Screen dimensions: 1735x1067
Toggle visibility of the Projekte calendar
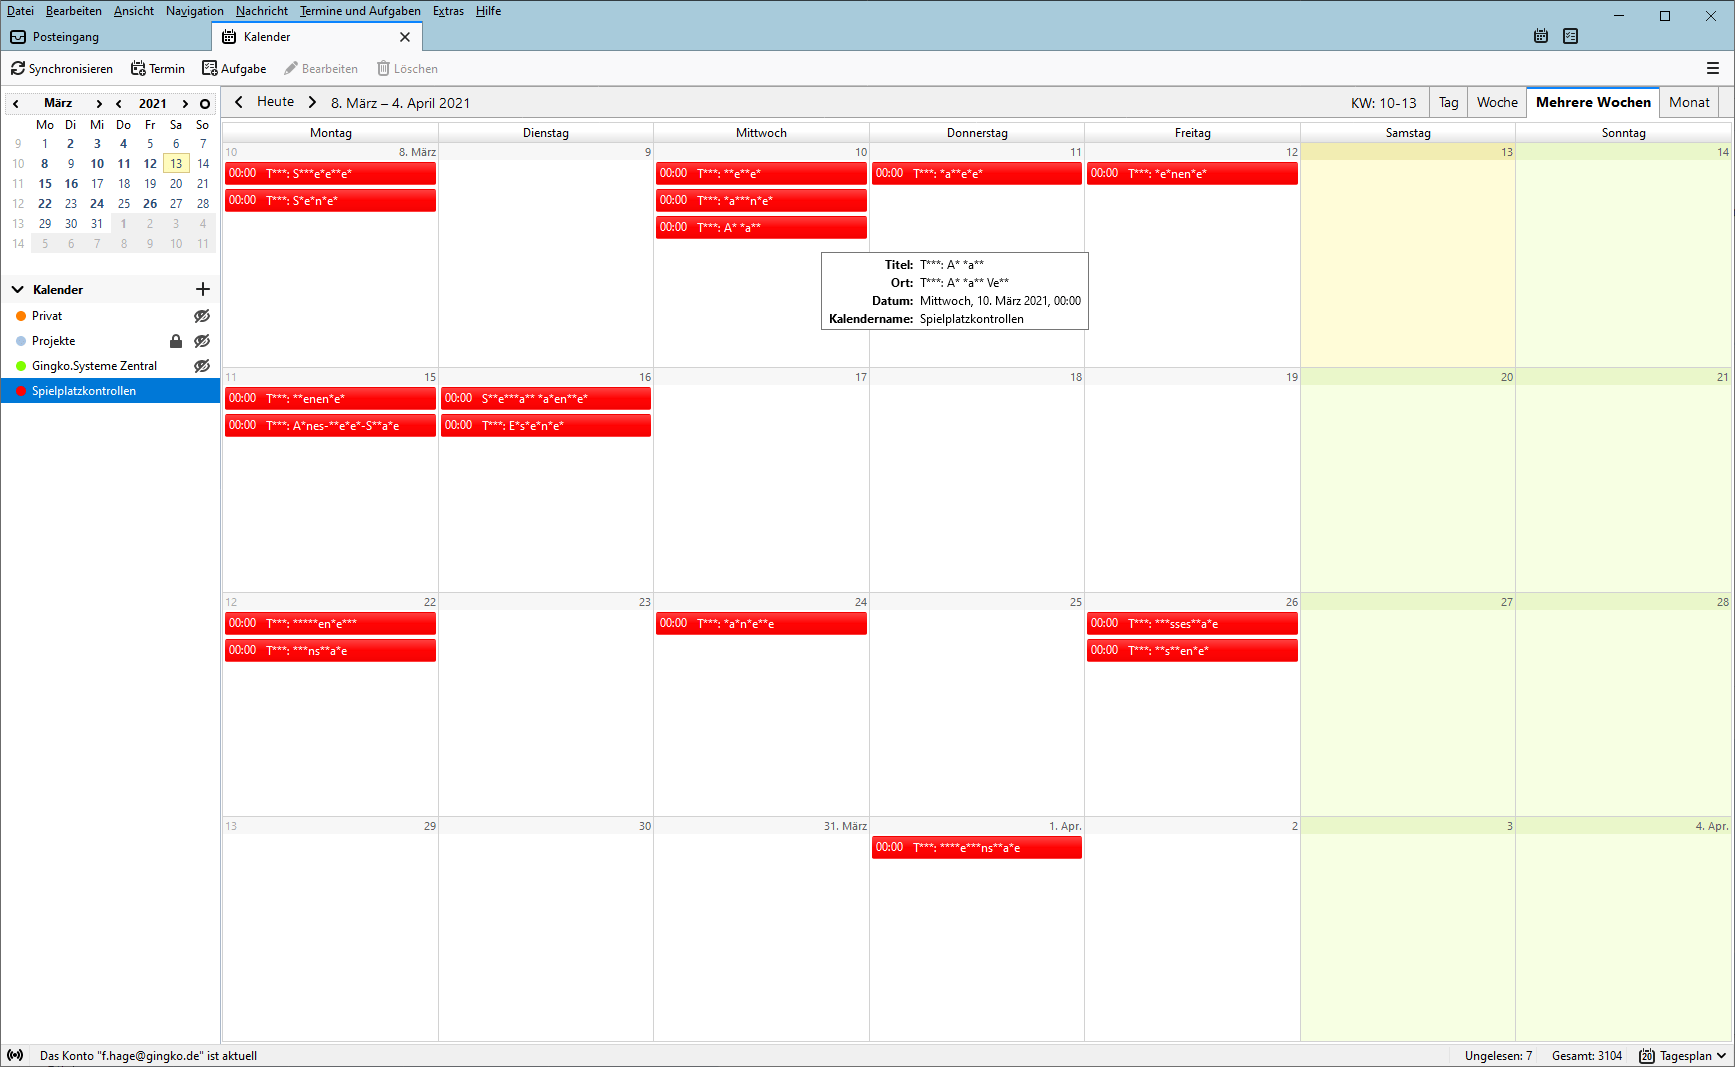pyautogui.click(x=202, y=341)
